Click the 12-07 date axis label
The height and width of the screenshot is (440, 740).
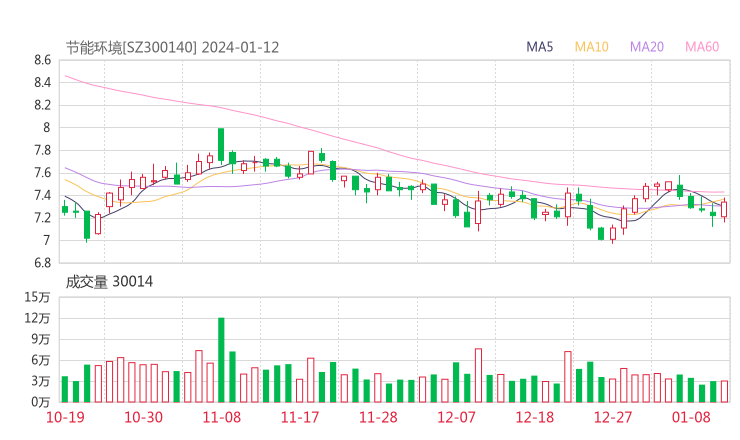[x=456, y=417]
